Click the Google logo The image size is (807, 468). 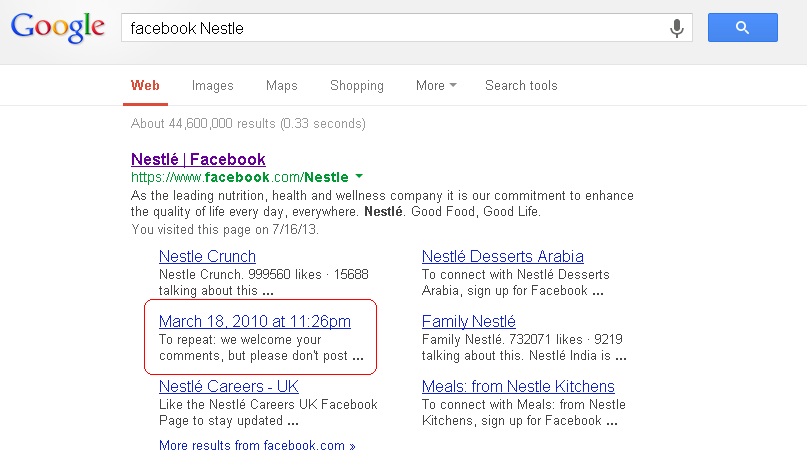[x=58, y=27]
